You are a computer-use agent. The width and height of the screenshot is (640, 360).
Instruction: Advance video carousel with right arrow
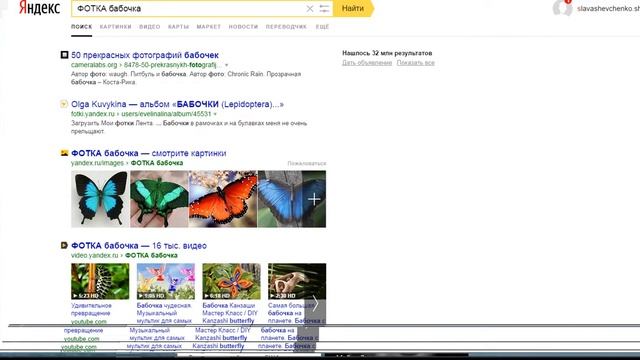(x=315, y=304)
